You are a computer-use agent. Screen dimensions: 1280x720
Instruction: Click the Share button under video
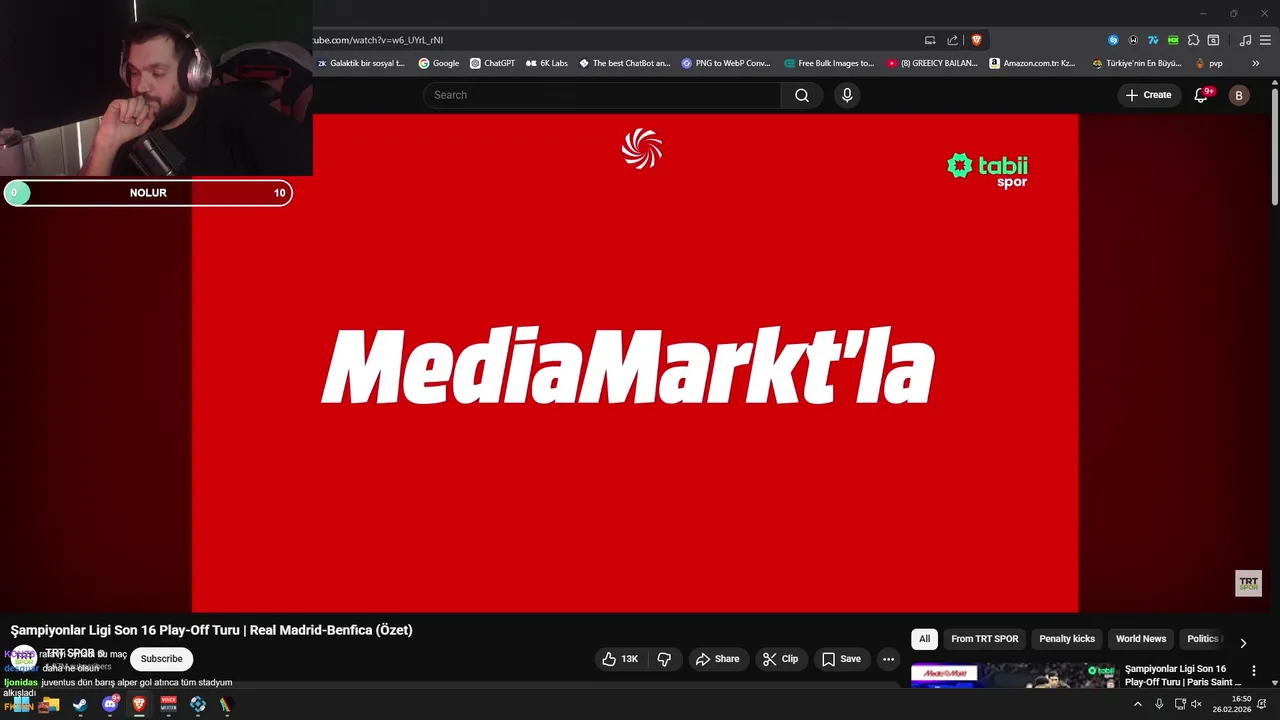pos(718,659)
